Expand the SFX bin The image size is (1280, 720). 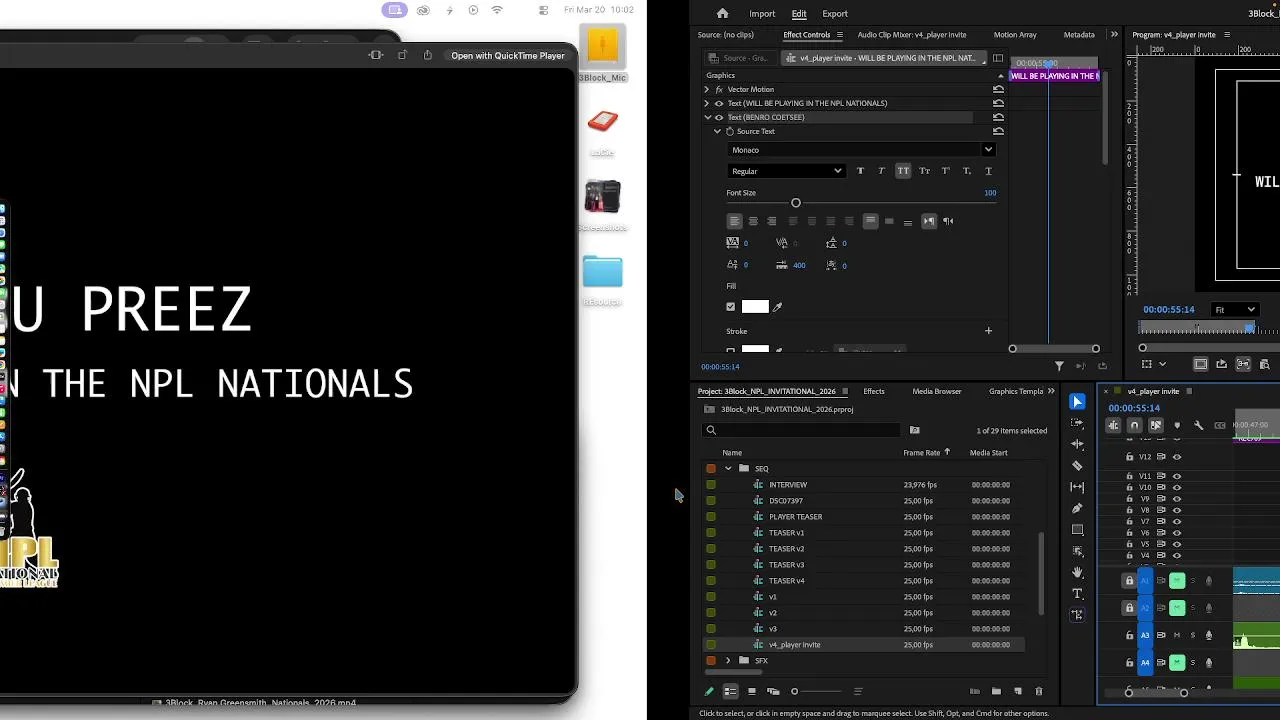pos(728,660)
